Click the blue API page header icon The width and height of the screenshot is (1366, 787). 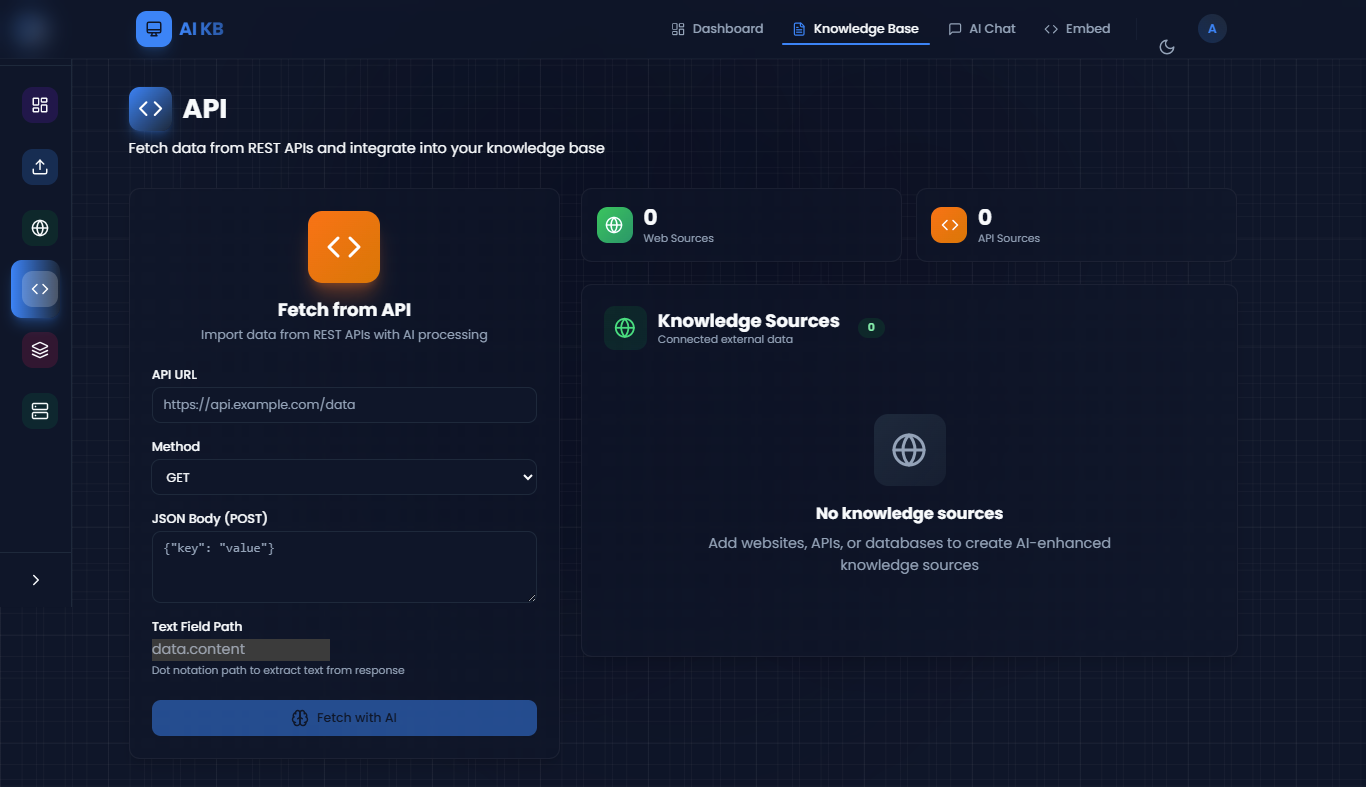tap(150, 109)
